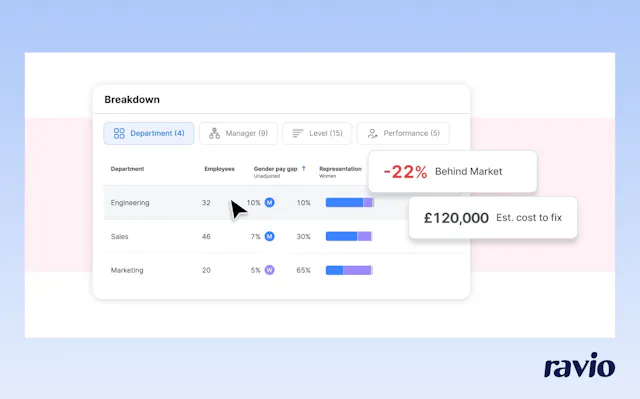Click employee count 32 for Engineering
Image resolution: width=640 pixels, height=399 pixels.
[206, 203]
